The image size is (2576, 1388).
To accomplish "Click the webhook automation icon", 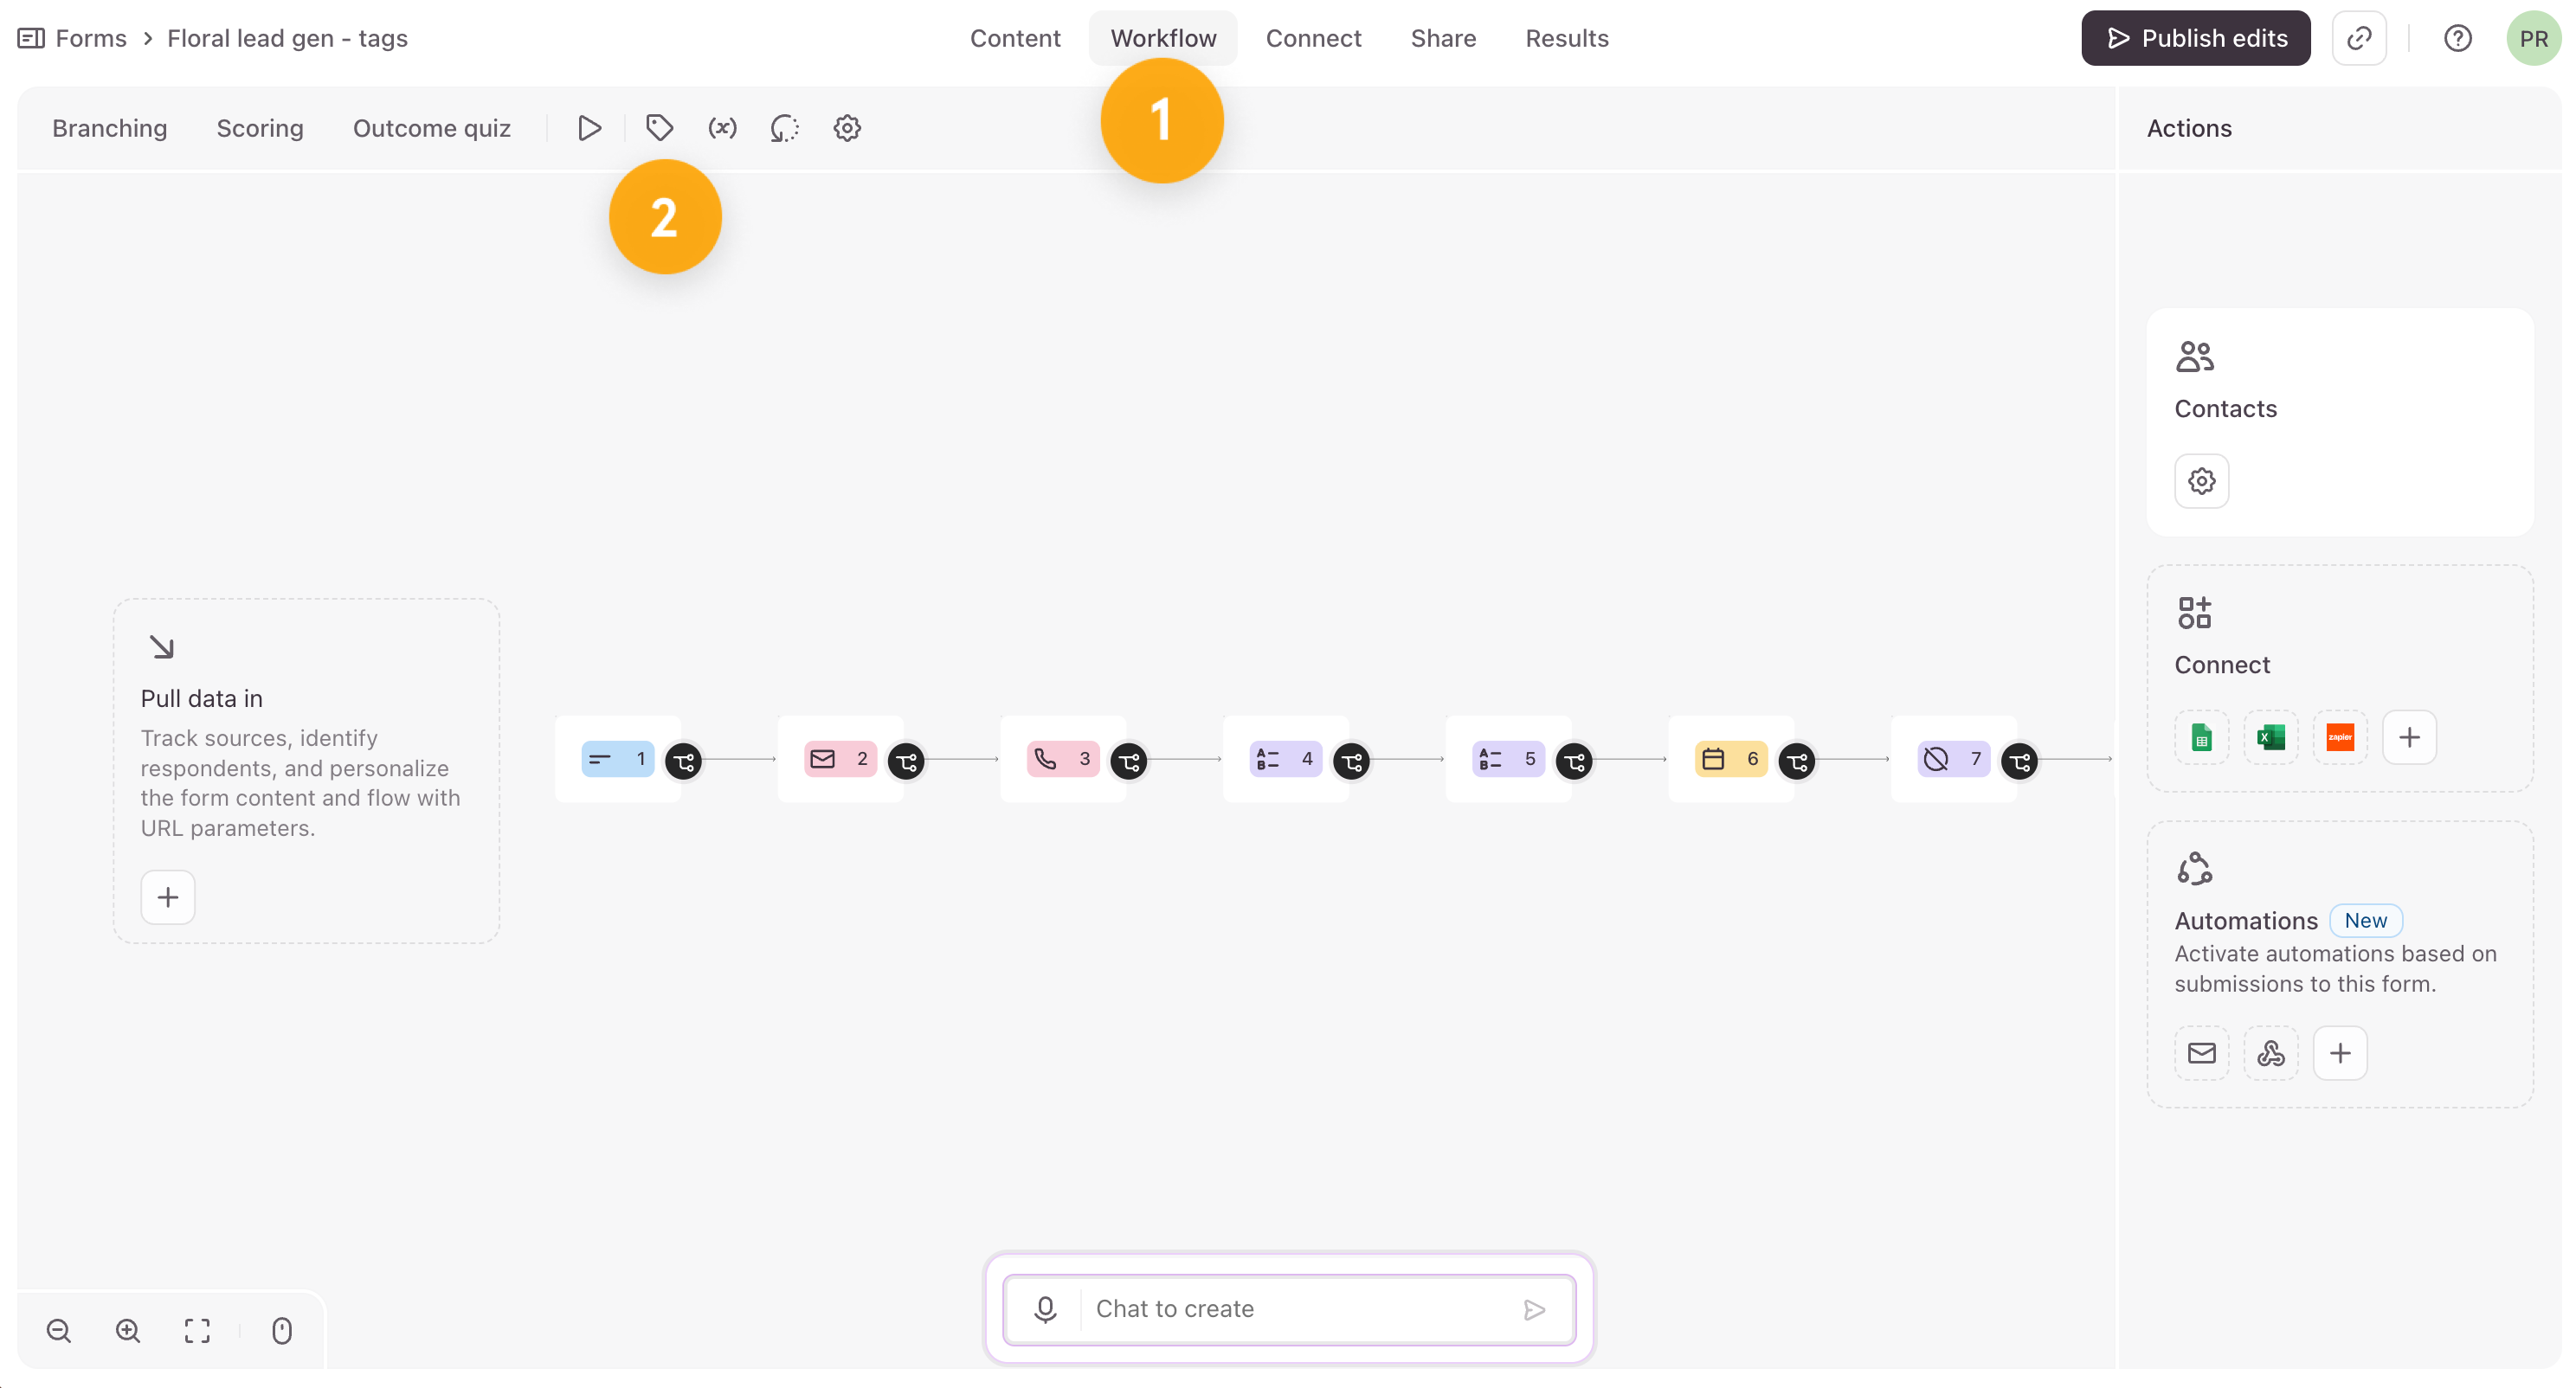I will 2270,1053.
